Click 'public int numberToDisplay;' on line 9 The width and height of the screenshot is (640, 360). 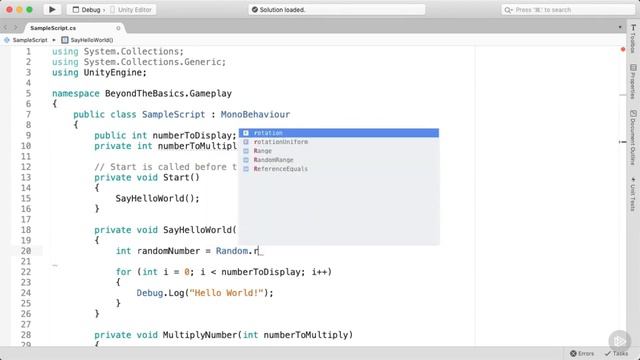point(165,136)
